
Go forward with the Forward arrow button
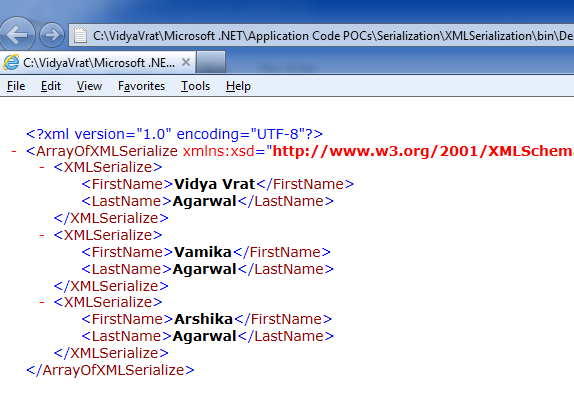pos(52,35)
